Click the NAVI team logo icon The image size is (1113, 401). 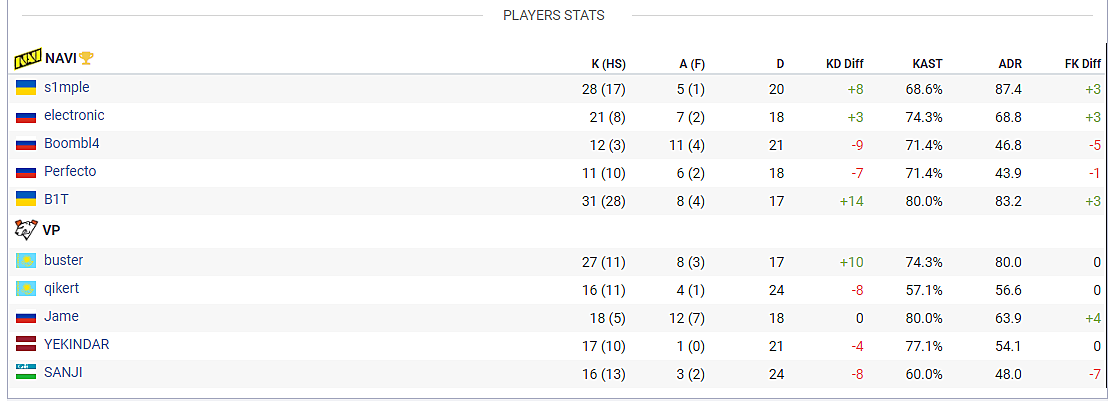pyautogui.click(x=28, y=59)
